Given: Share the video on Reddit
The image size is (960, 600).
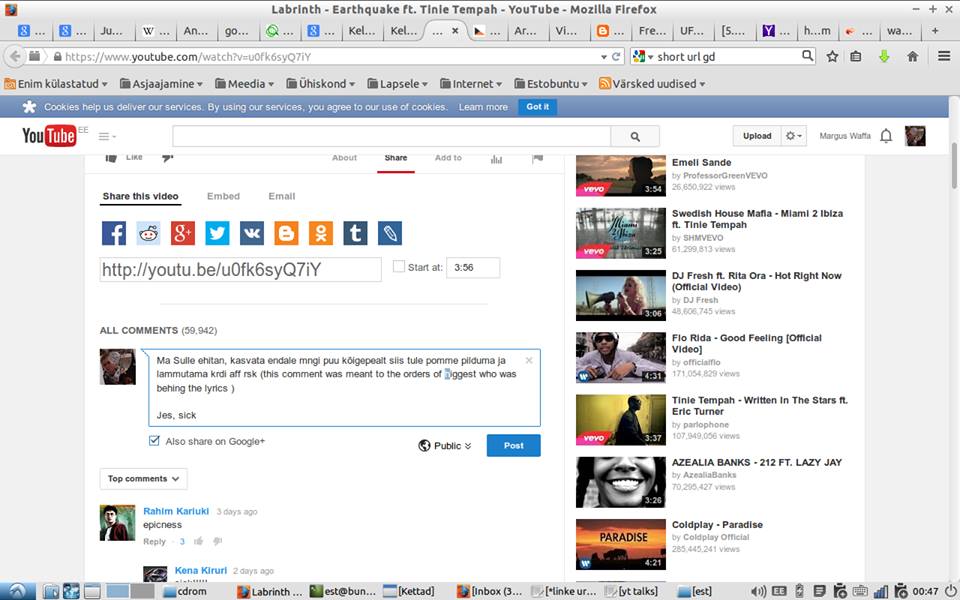Looking at the screenshot, I should [148, 233].
